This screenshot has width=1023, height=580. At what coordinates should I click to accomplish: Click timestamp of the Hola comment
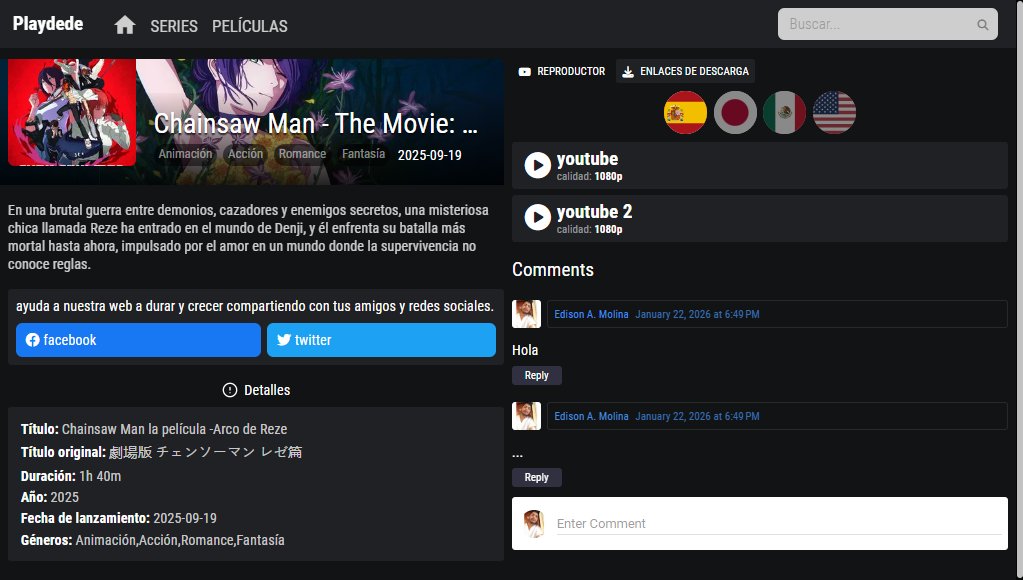(697, 314)
